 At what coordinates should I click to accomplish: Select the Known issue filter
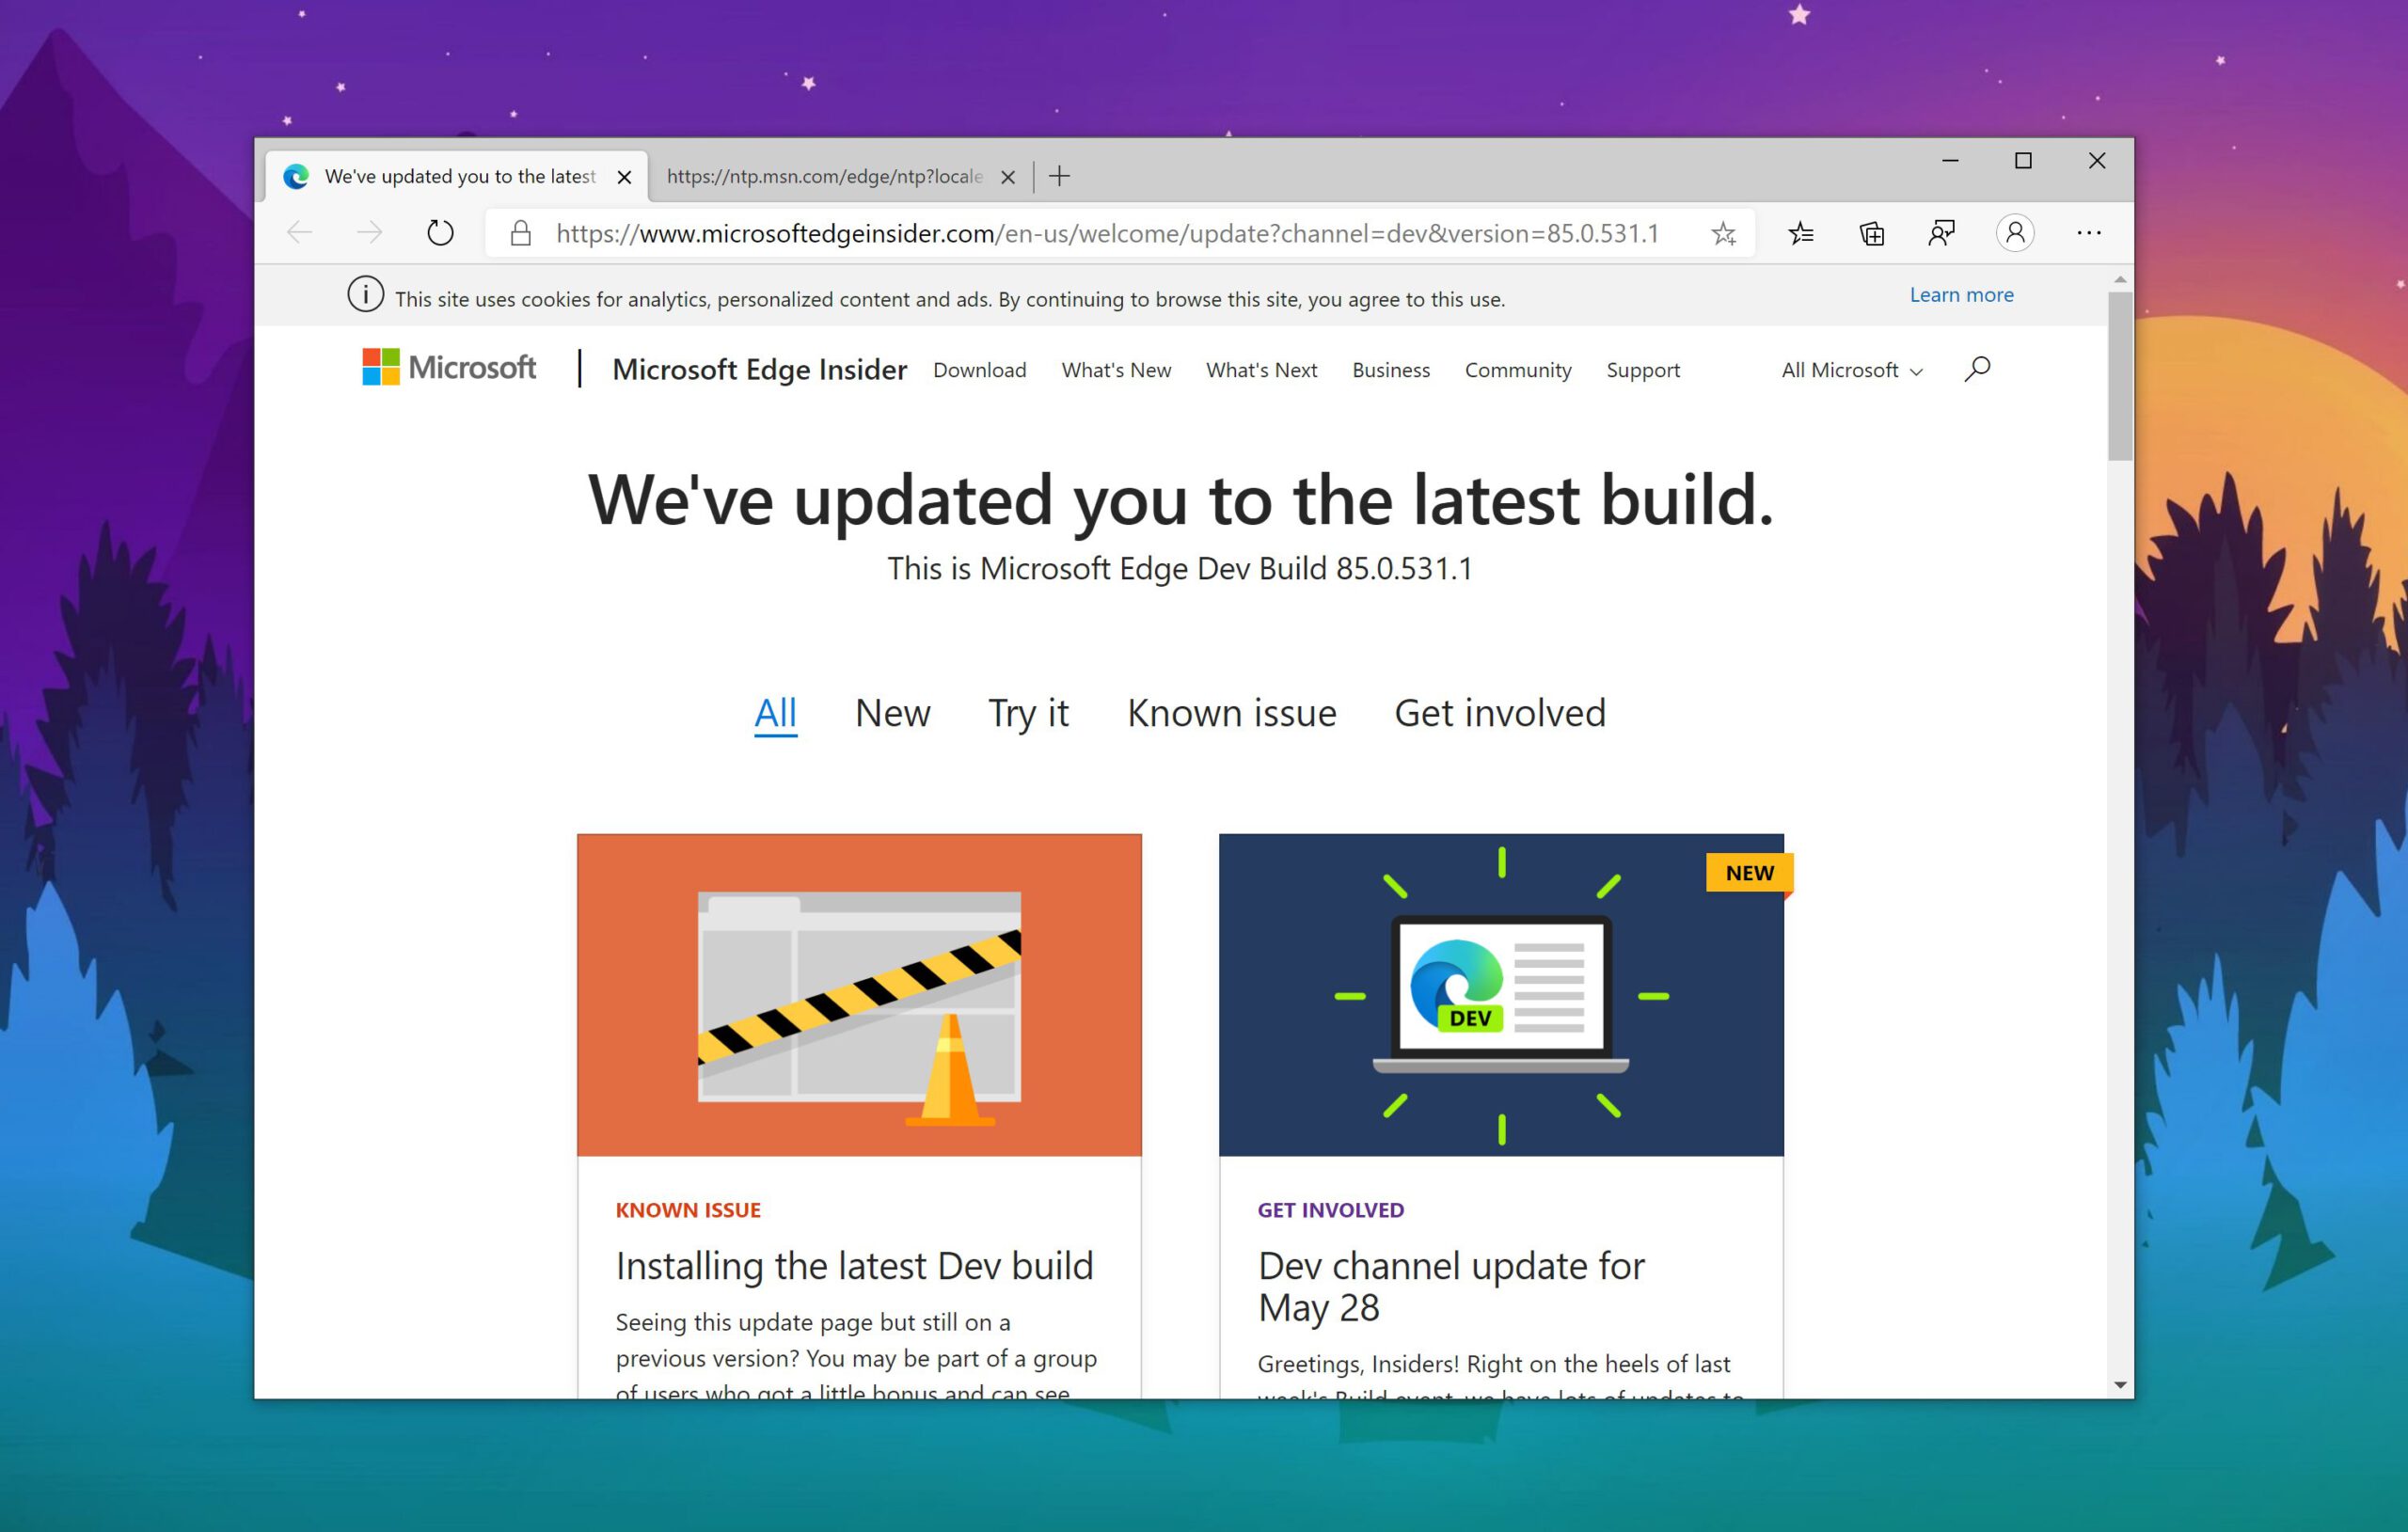point(1231,714)
